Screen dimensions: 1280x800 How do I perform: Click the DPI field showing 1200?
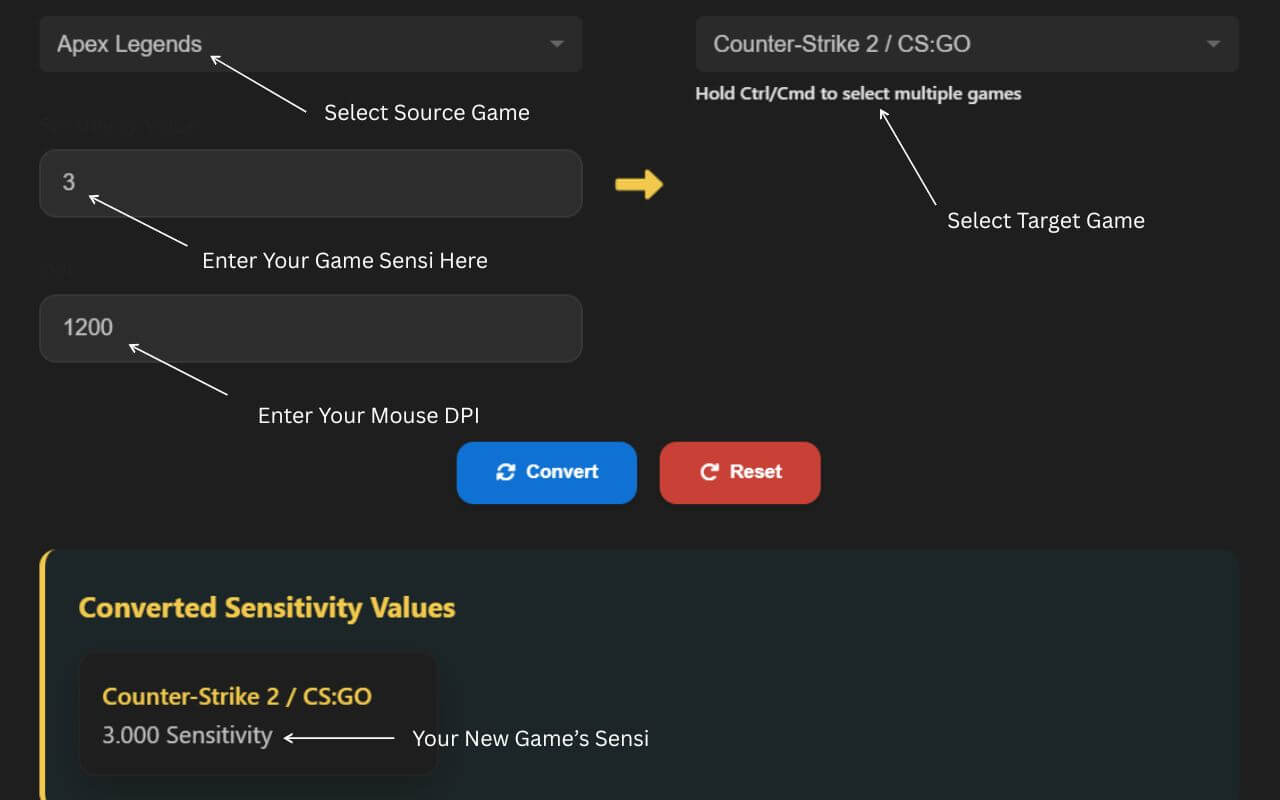coord(310,328)
